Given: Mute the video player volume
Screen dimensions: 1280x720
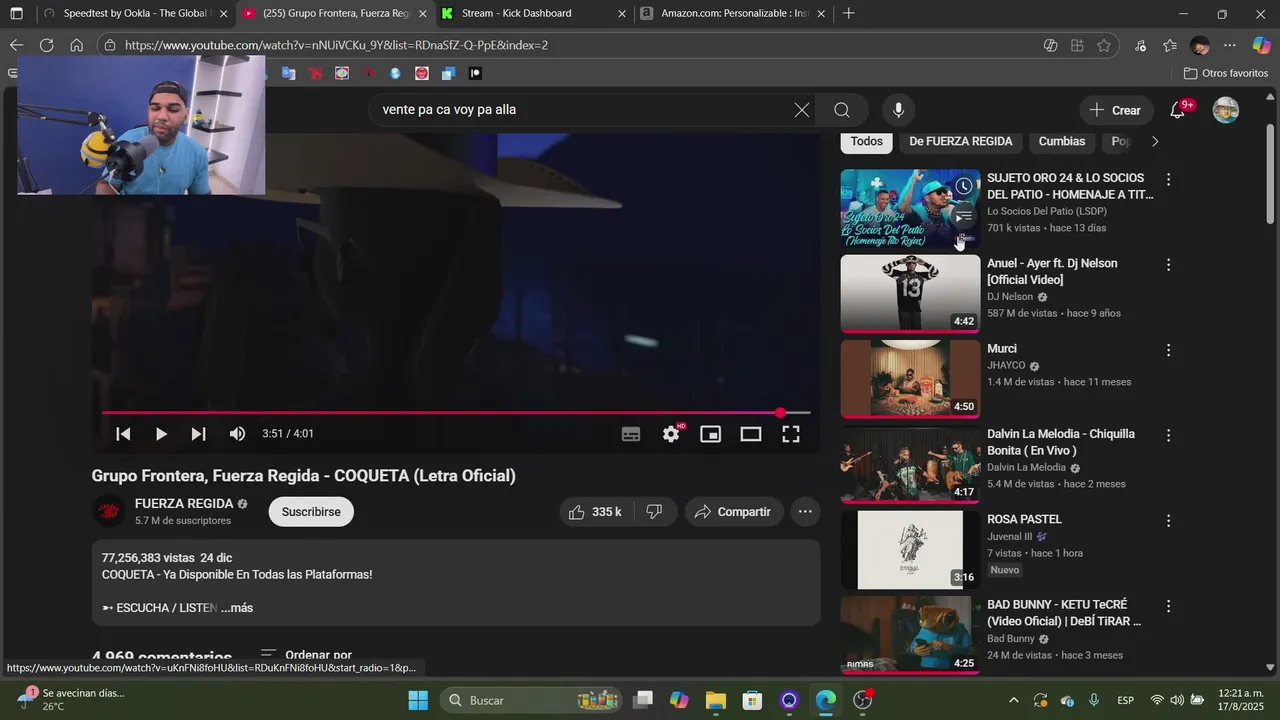Looking at the screenshot, I should (237, 434).
